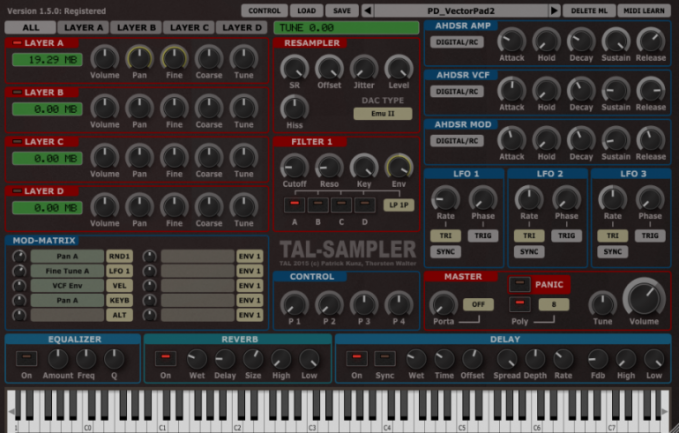679x433 pixels.
Task: Toggle Filter 1 routing for layer C
Action: tap(341, 204)
